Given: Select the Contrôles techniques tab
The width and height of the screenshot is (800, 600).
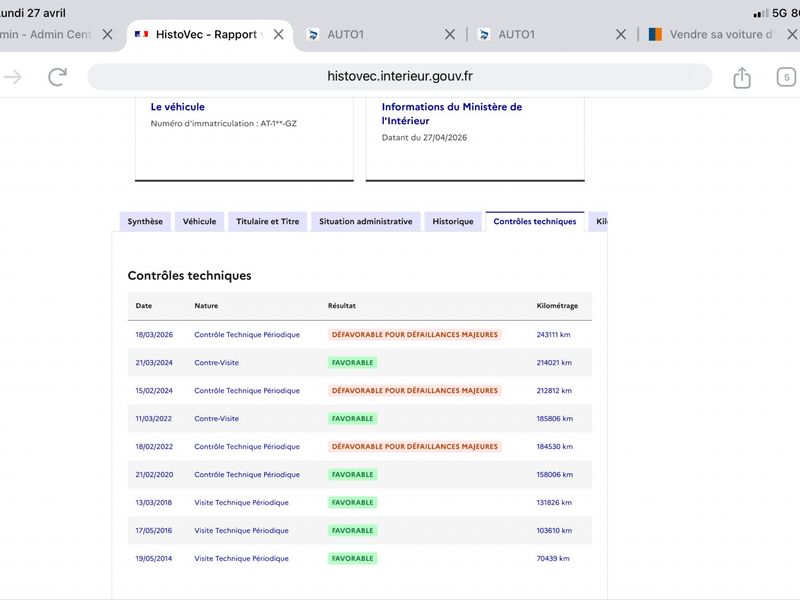Looking at the screenshot, I should pyautogui.click(x=535, y=221).
